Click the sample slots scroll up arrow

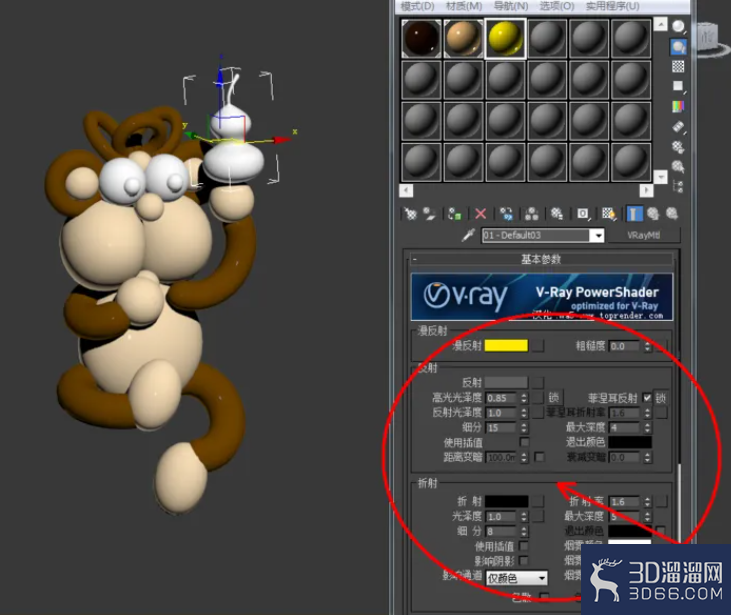(660, 24)
